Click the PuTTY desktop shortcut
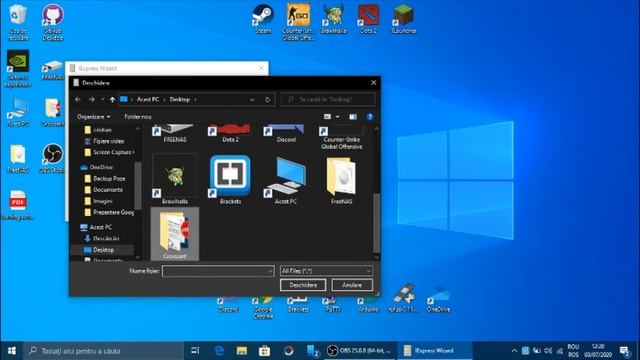Image resolution: width=640 pixels, height=360 pixels. [x=333, y=305]
